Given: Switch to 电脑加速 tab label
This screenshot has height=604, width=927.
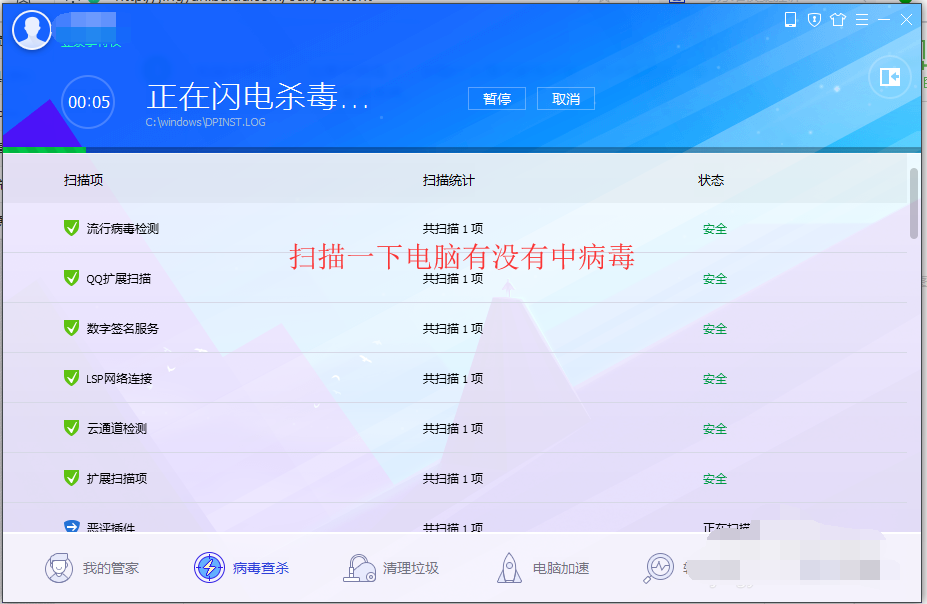Looking at the screenshot, I should pos(561,569).
